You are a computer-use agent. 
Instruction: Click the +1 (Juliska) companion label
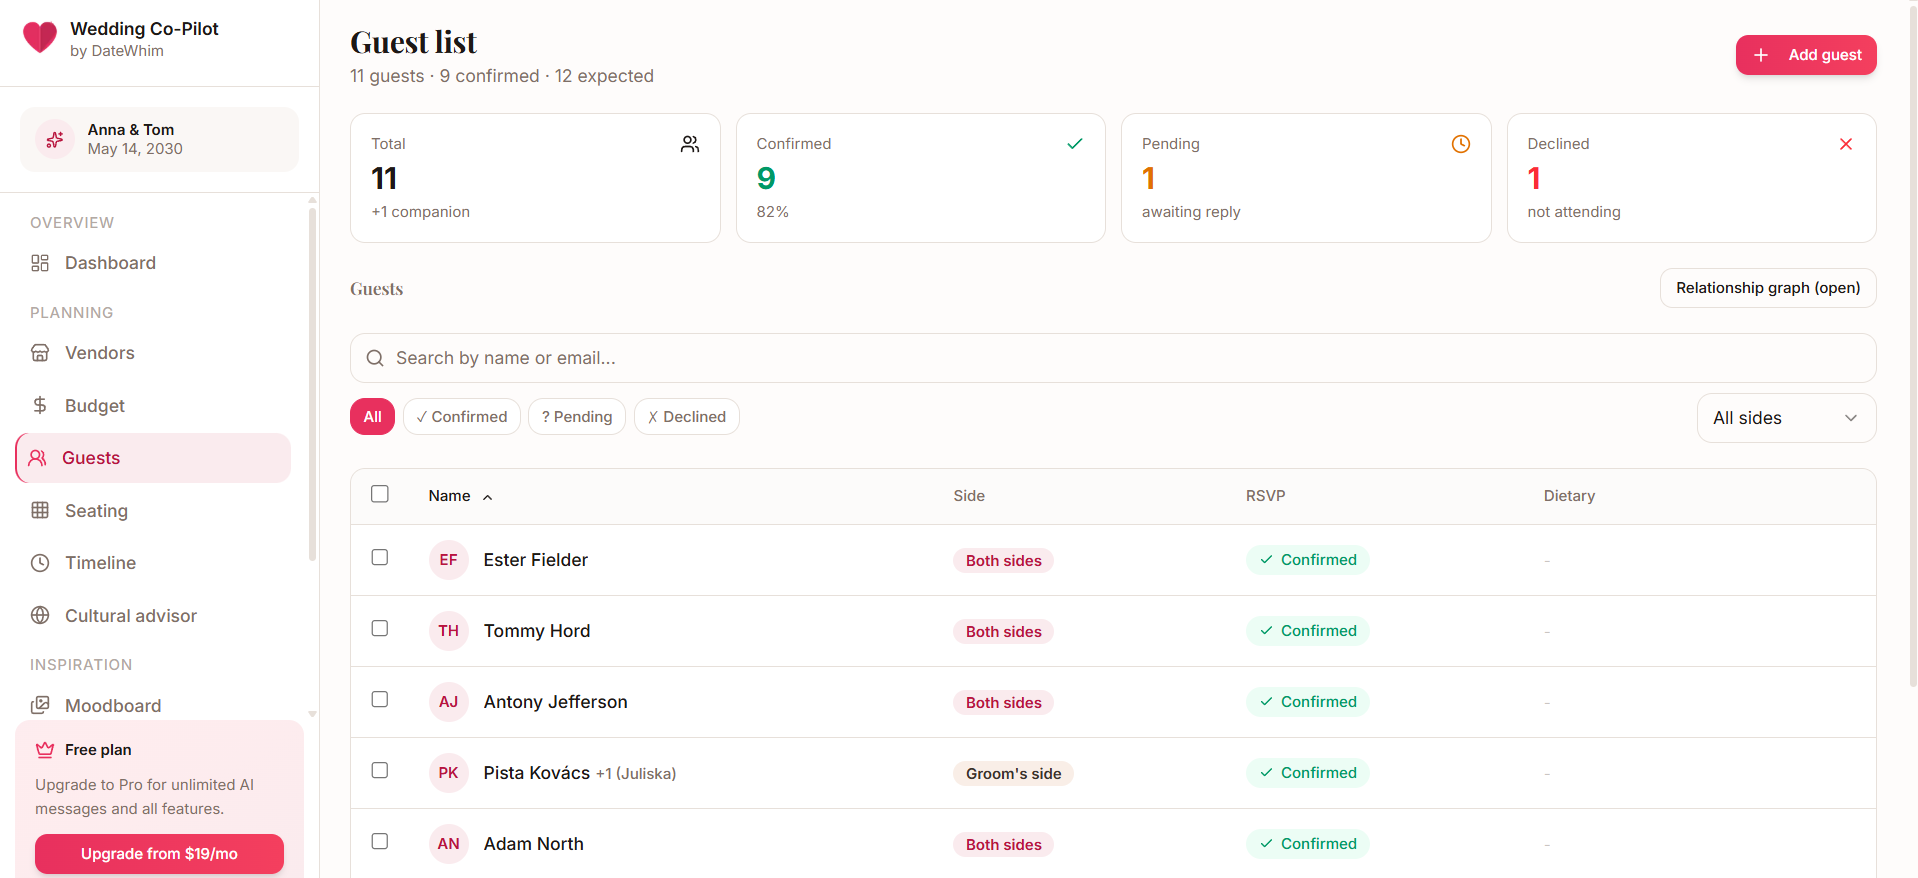pyautogui.click(x=636, y=774)
